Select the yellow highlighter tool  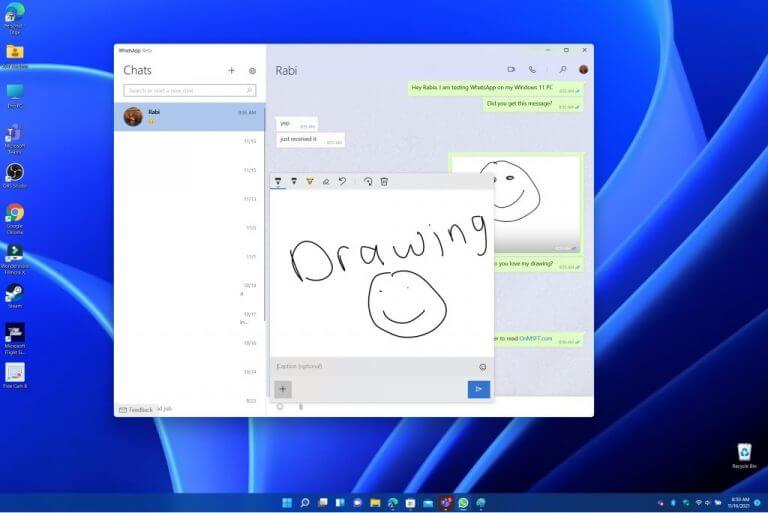coord(310,181)
